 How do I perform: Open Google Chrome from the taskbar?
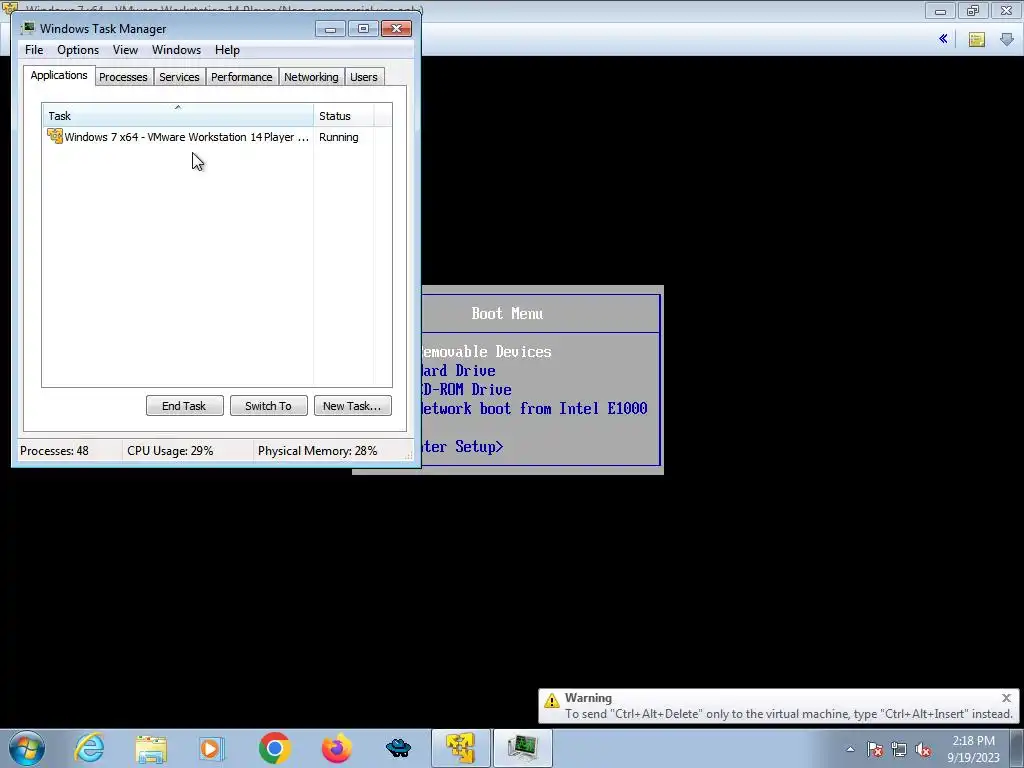[x=274, y=748]
